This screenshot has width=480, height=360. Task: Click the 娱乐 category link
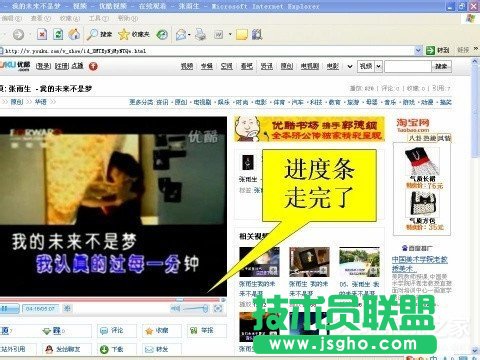tap(224, 102)
